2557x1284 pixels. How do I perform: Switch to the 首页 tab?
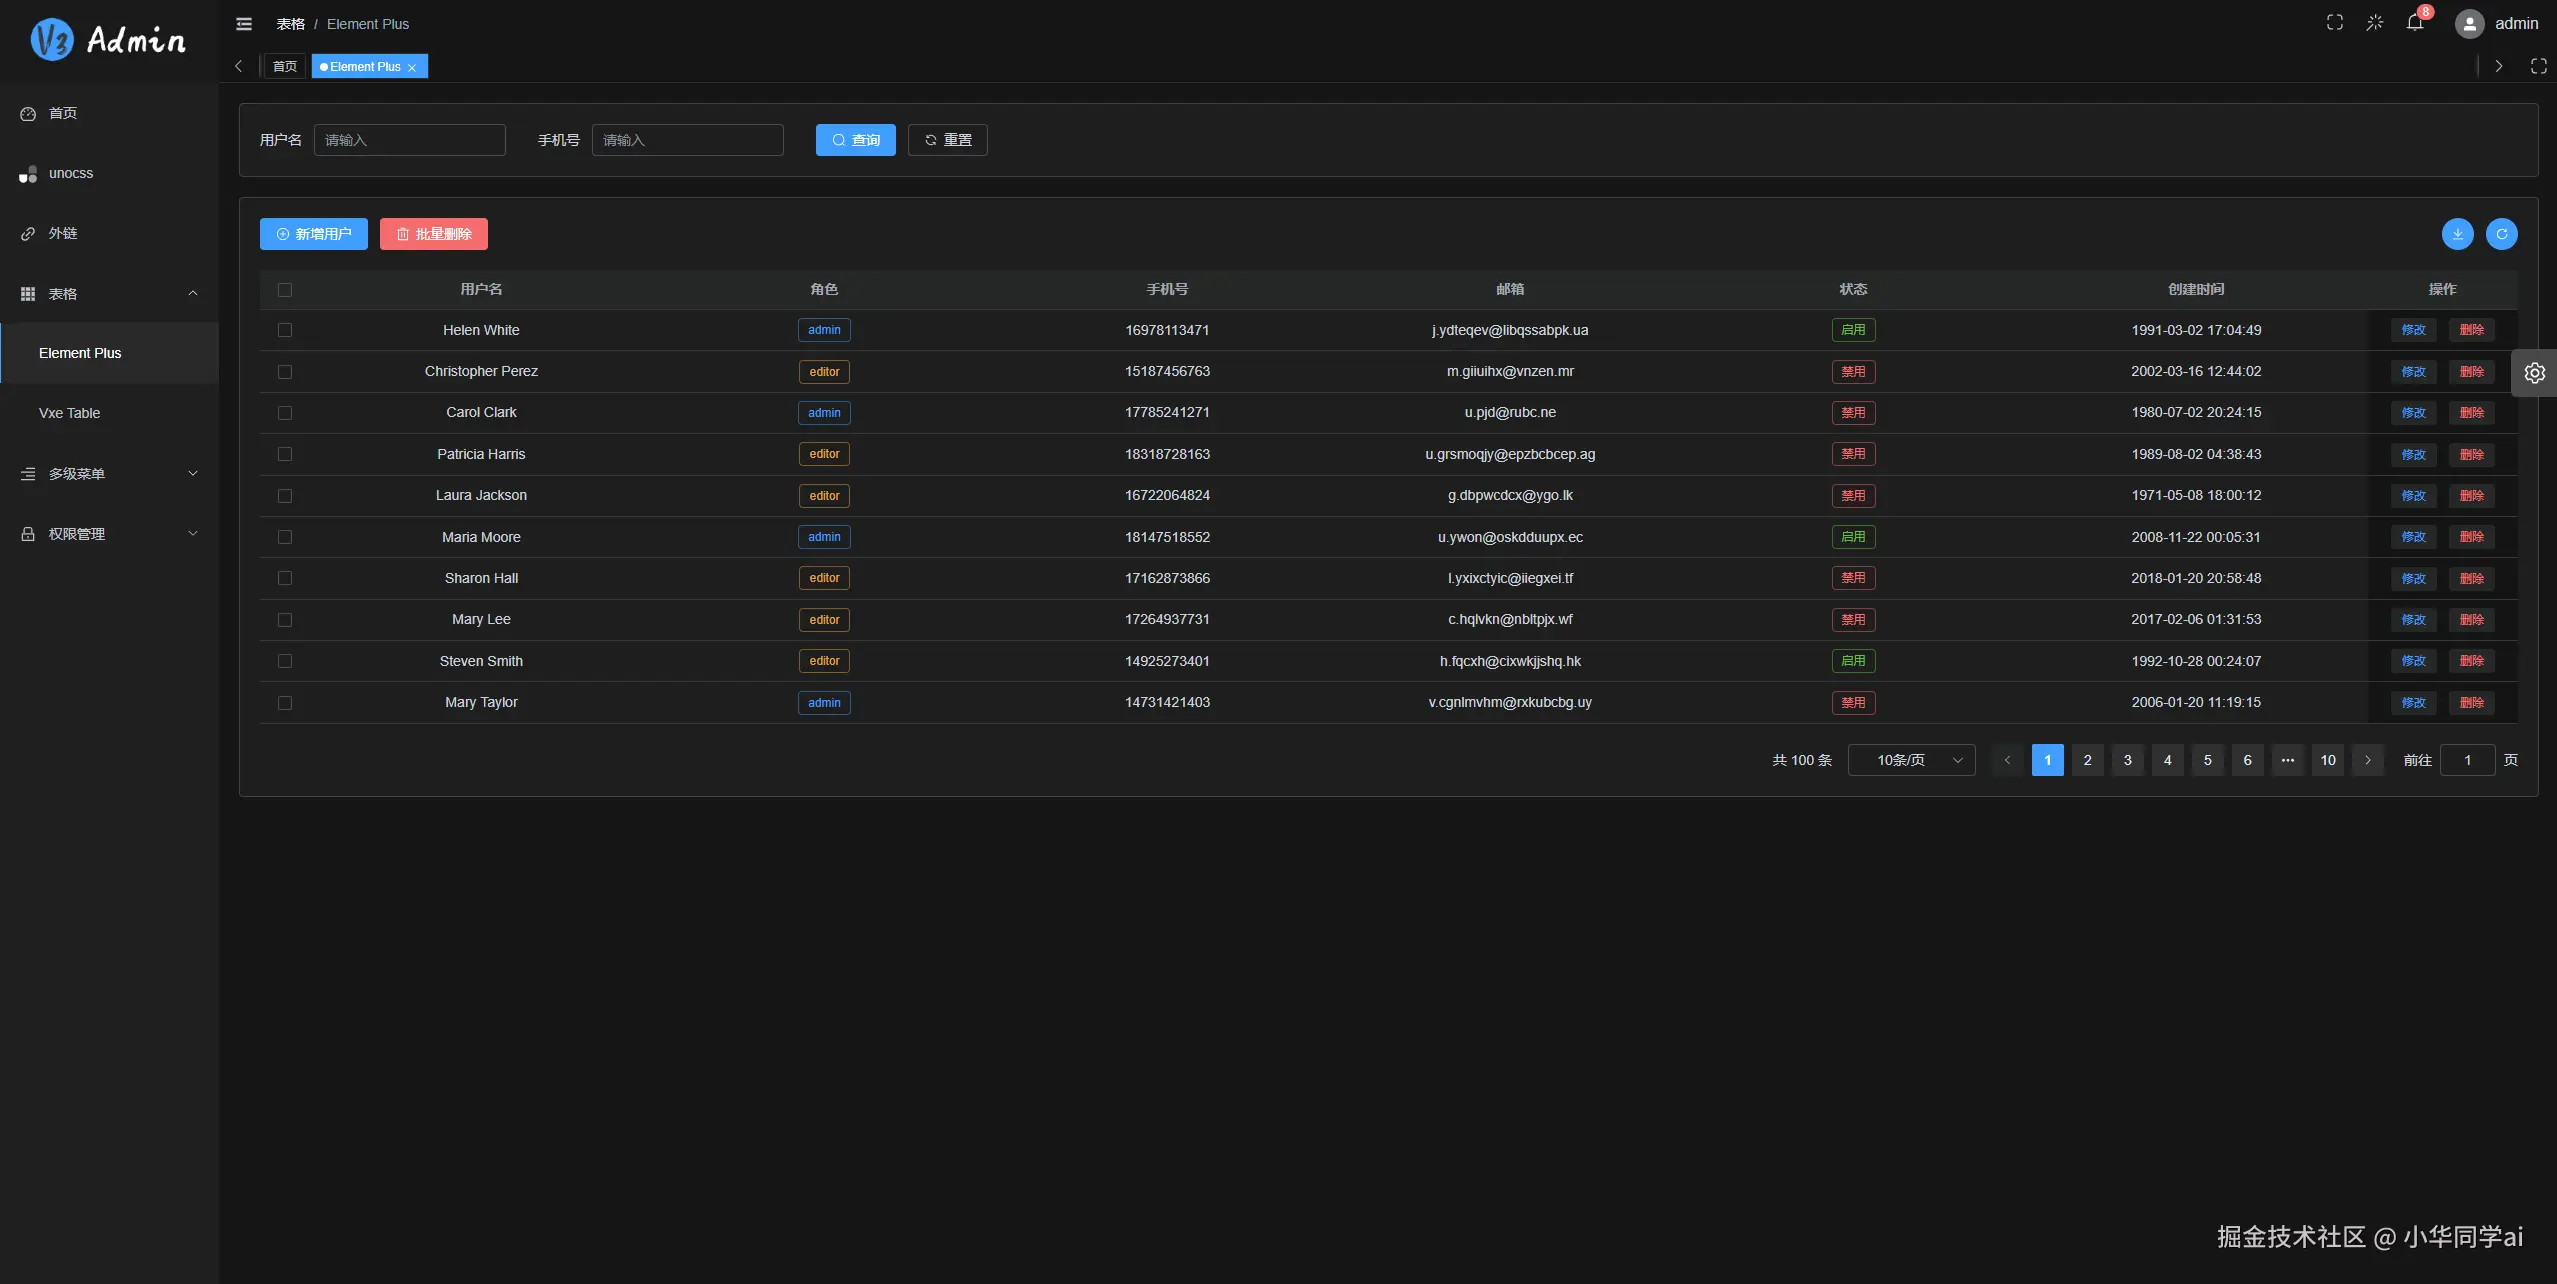click(285, 67)
